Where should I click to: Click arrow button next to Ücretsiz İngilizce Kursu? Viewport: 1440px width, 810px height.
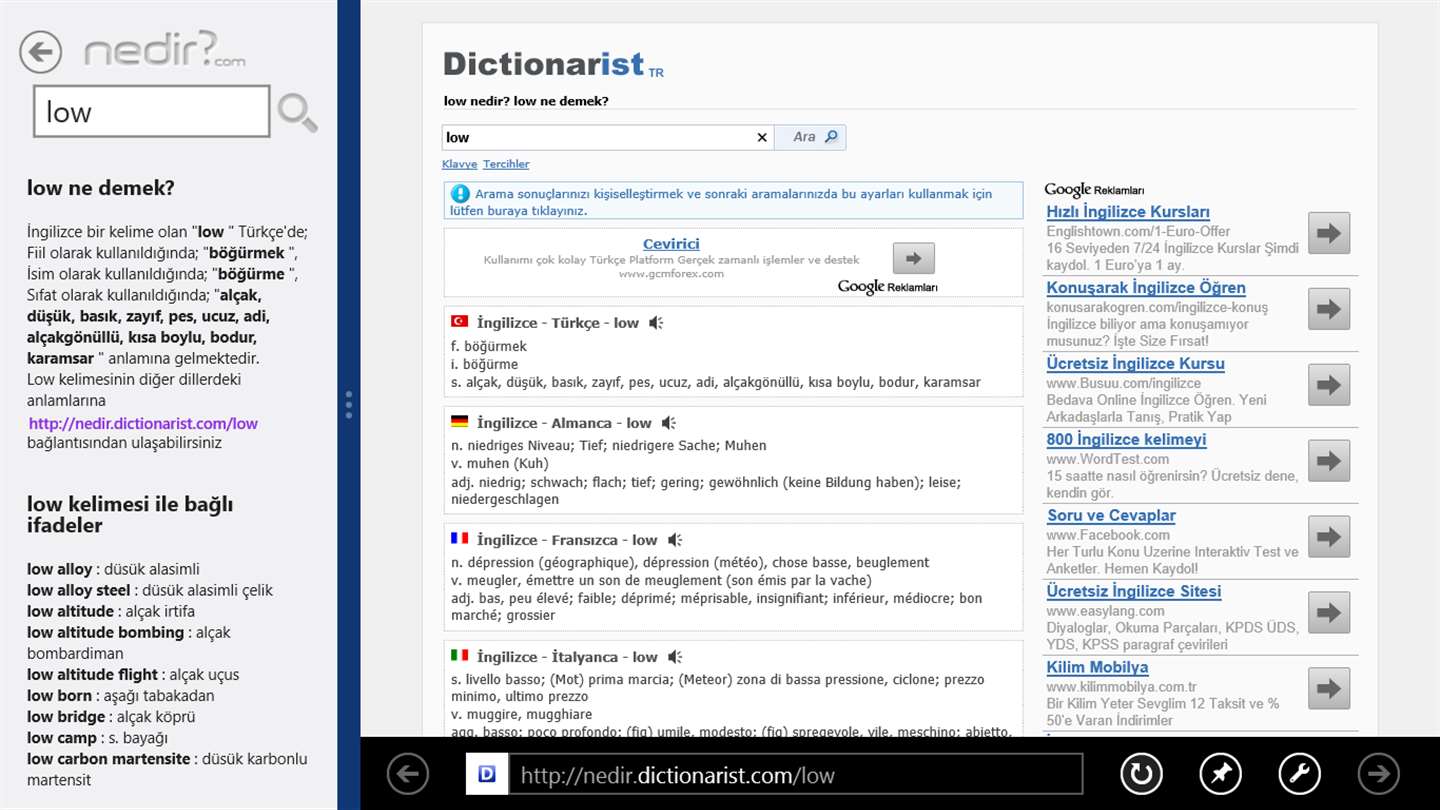[1328, 385]
